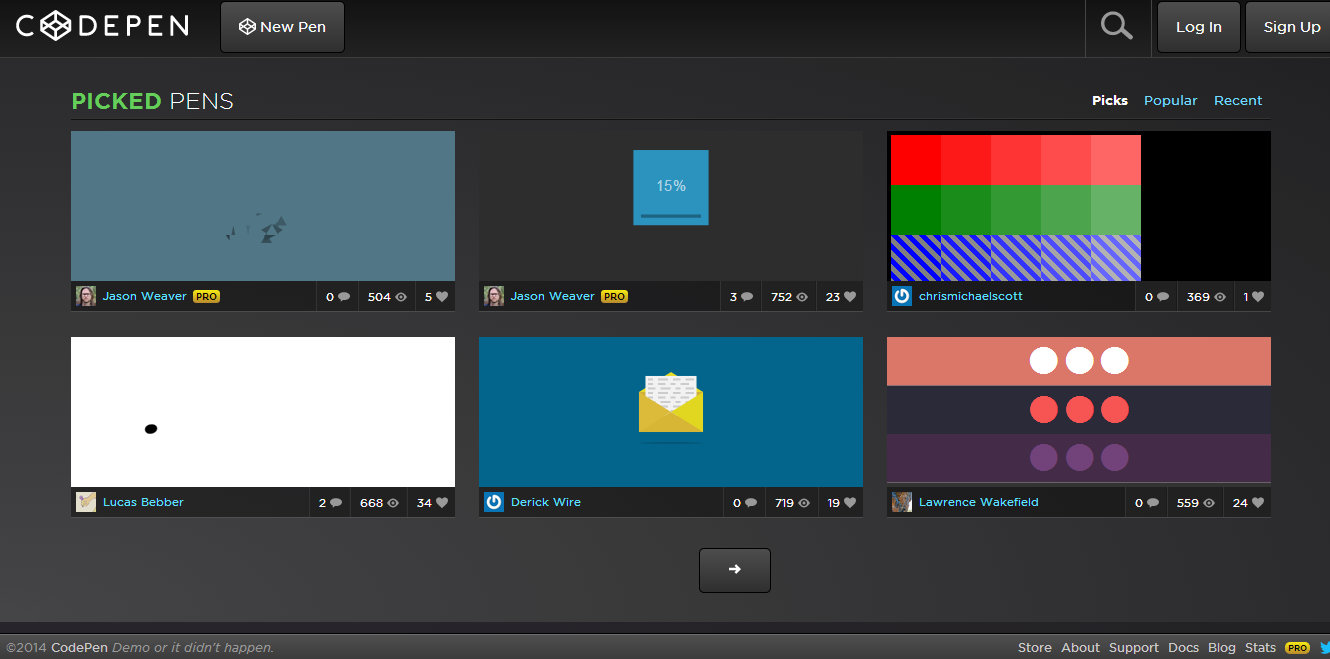Screen dimensions: 1330x659
Task: Switch to the Recent tab
Action: pos(1238,100)
